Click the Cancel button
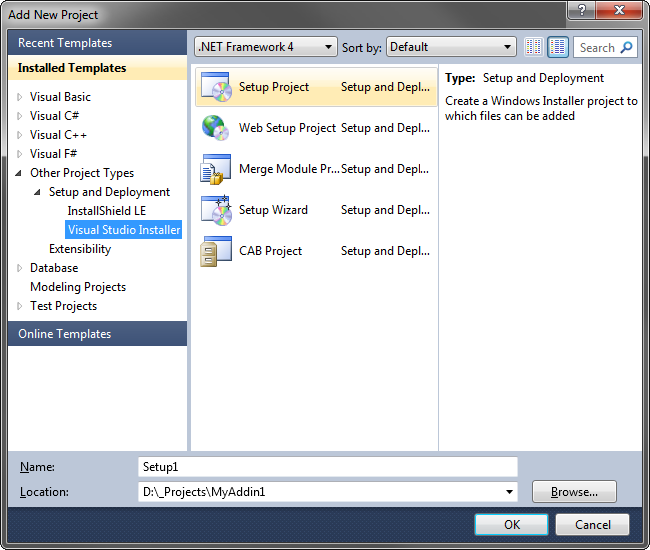Image resolution: width=650 pixels, height=550 pixels. (x=592, y=525)
